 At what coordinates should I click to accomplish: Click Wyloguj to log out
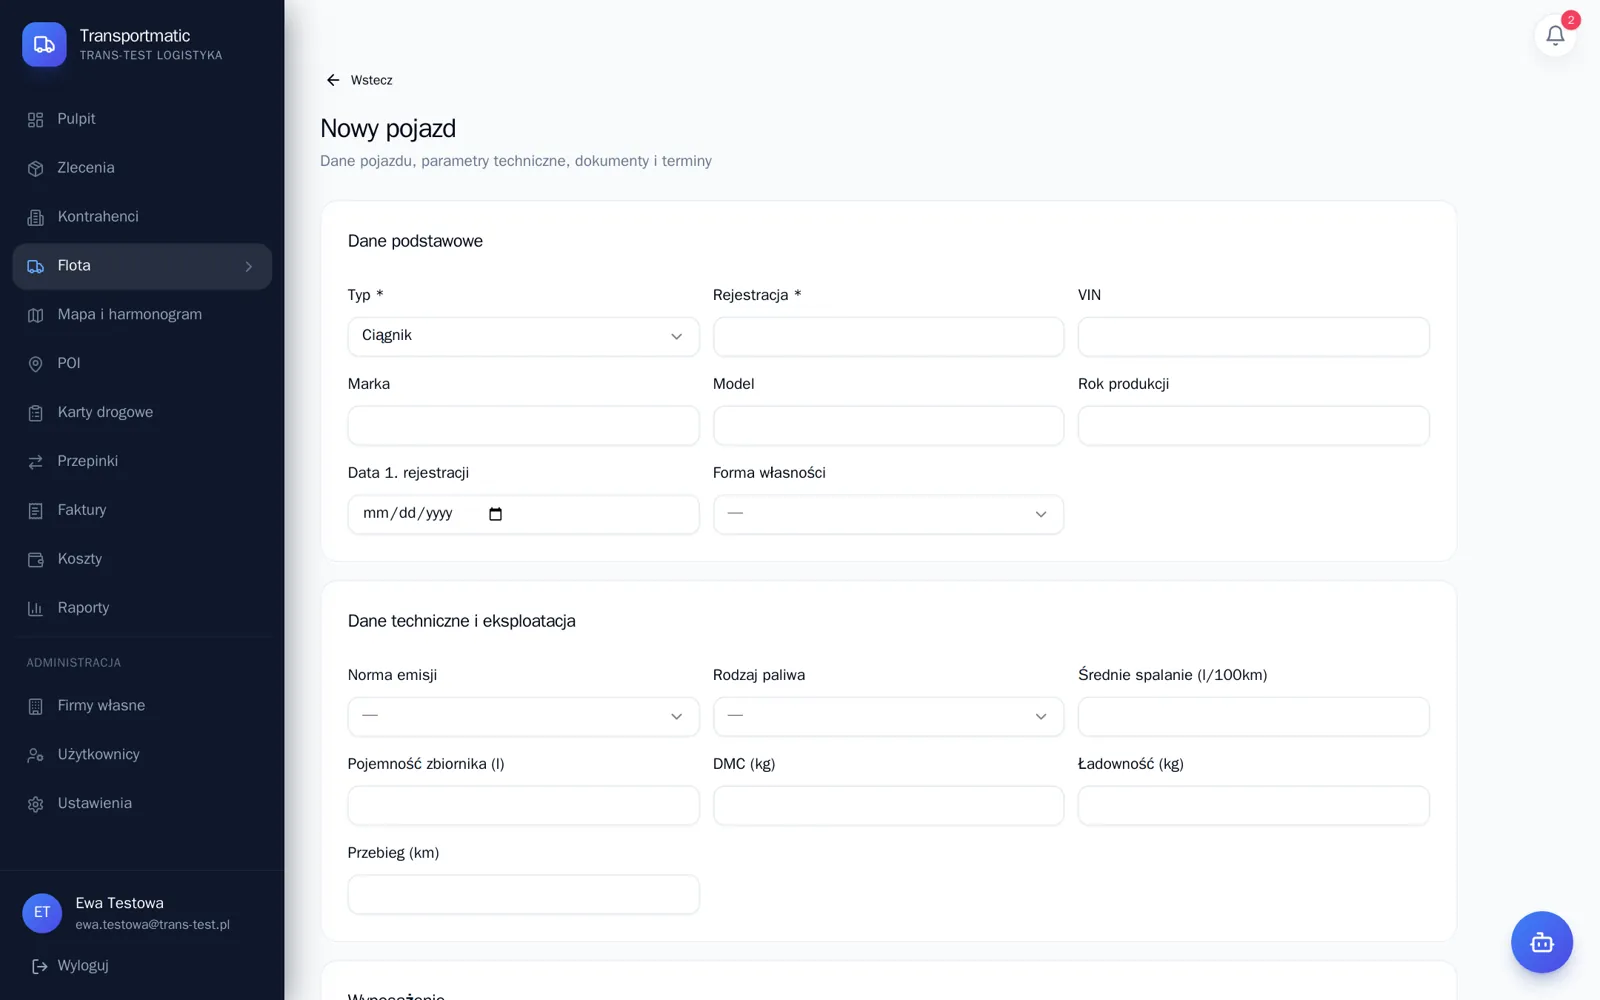70,966
